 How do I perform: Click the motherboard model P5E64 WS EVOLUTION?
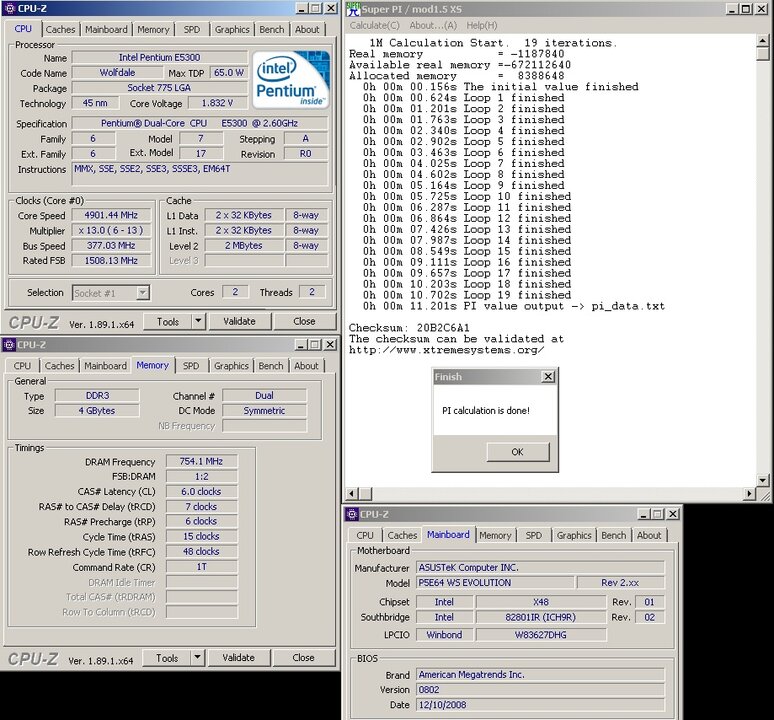pyautogui.click(x=495, y=583)
